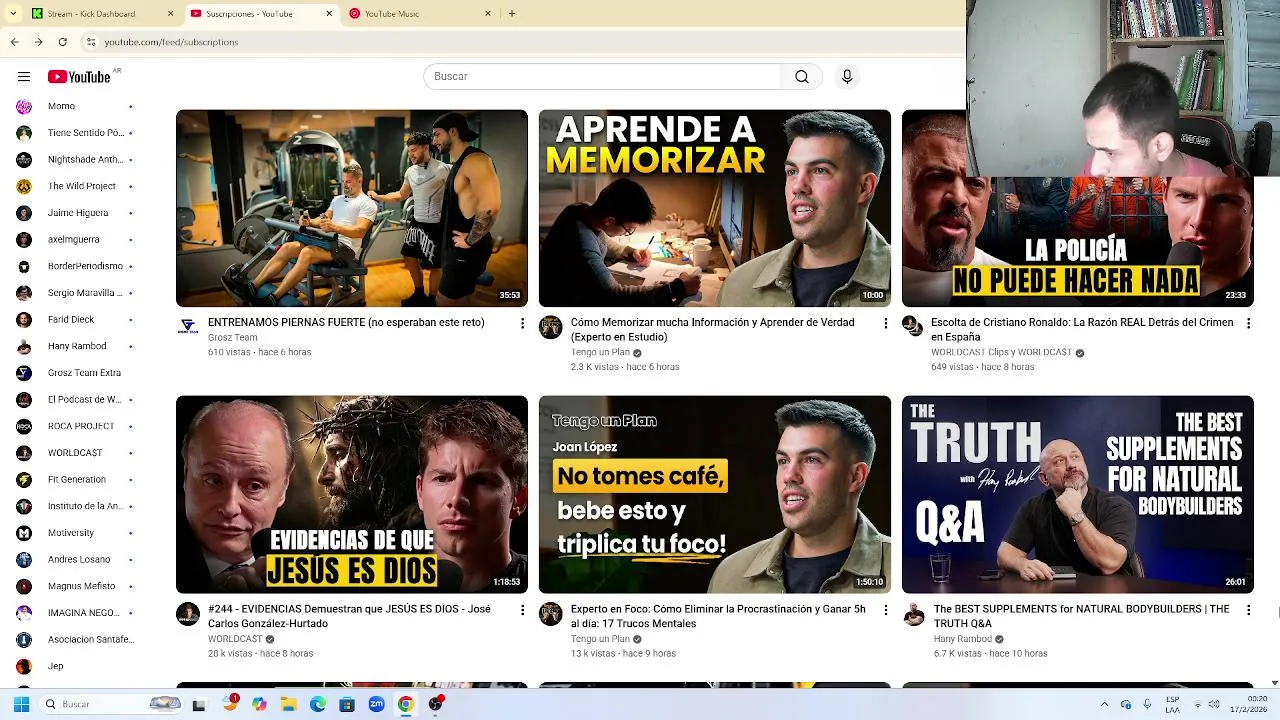
Task: Open Instituto de la An... subscription
Action: point(75,506)
